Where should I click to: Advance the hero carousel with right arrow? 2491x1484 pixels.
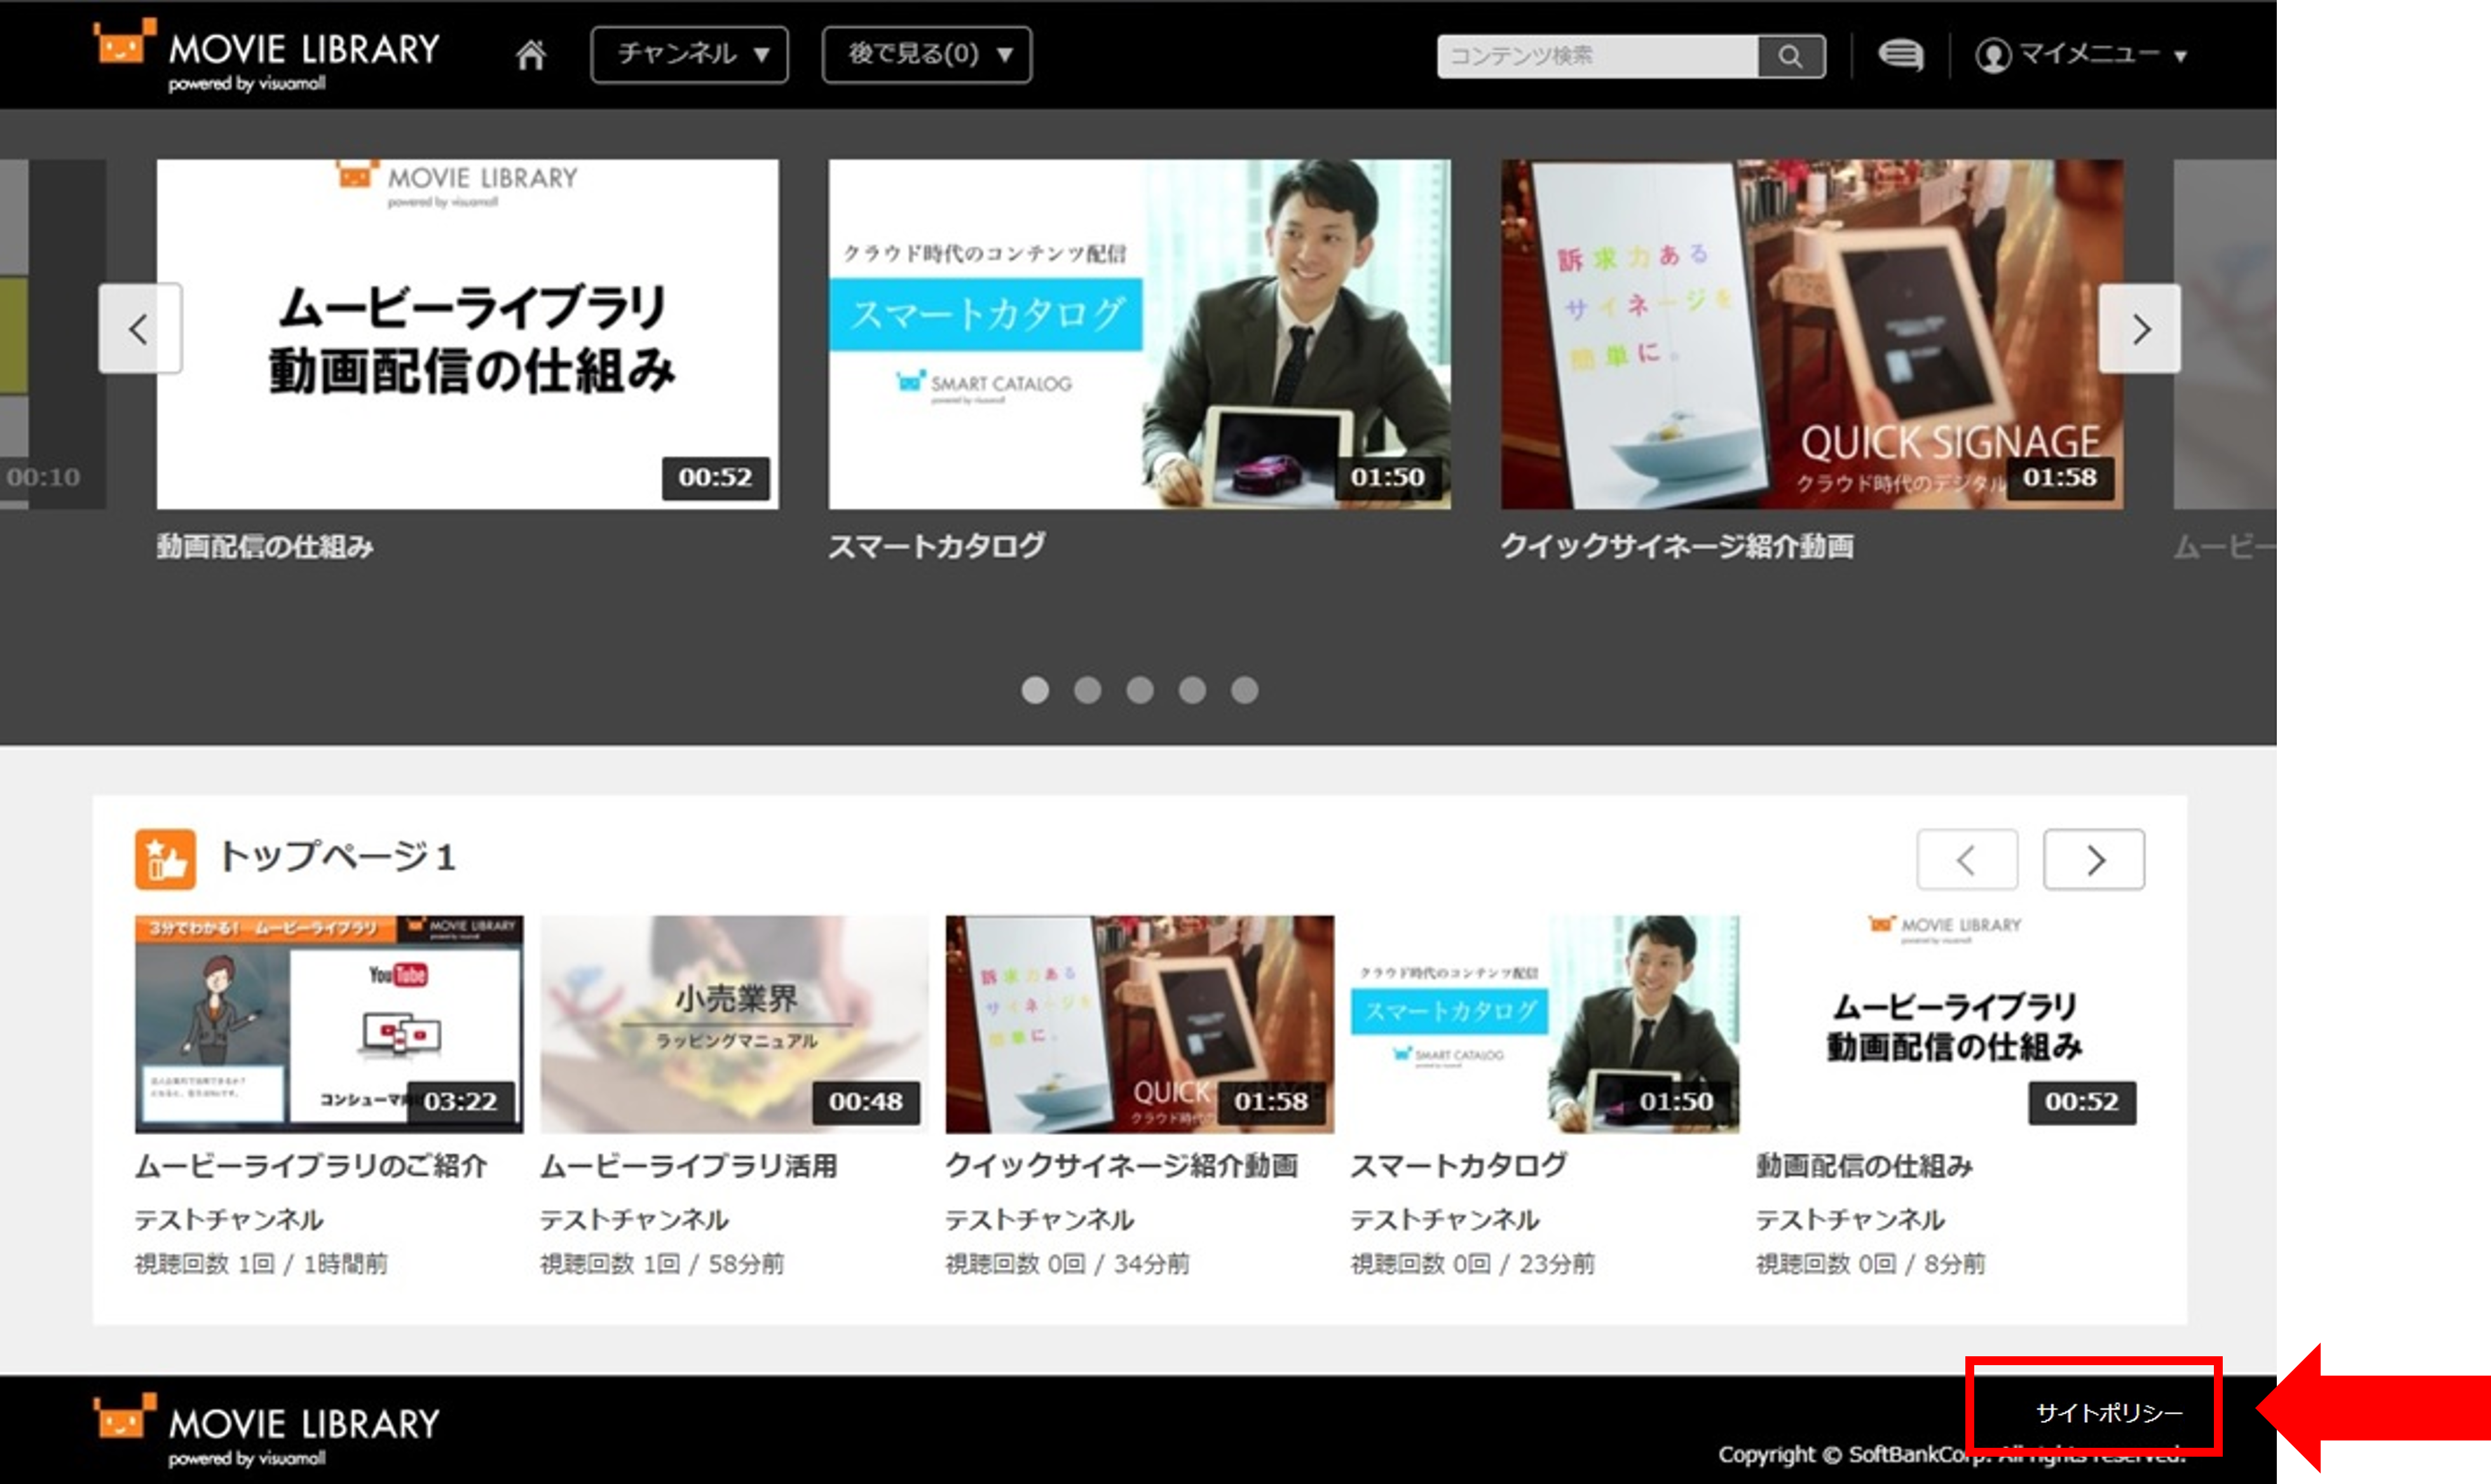coord(2139,329)
